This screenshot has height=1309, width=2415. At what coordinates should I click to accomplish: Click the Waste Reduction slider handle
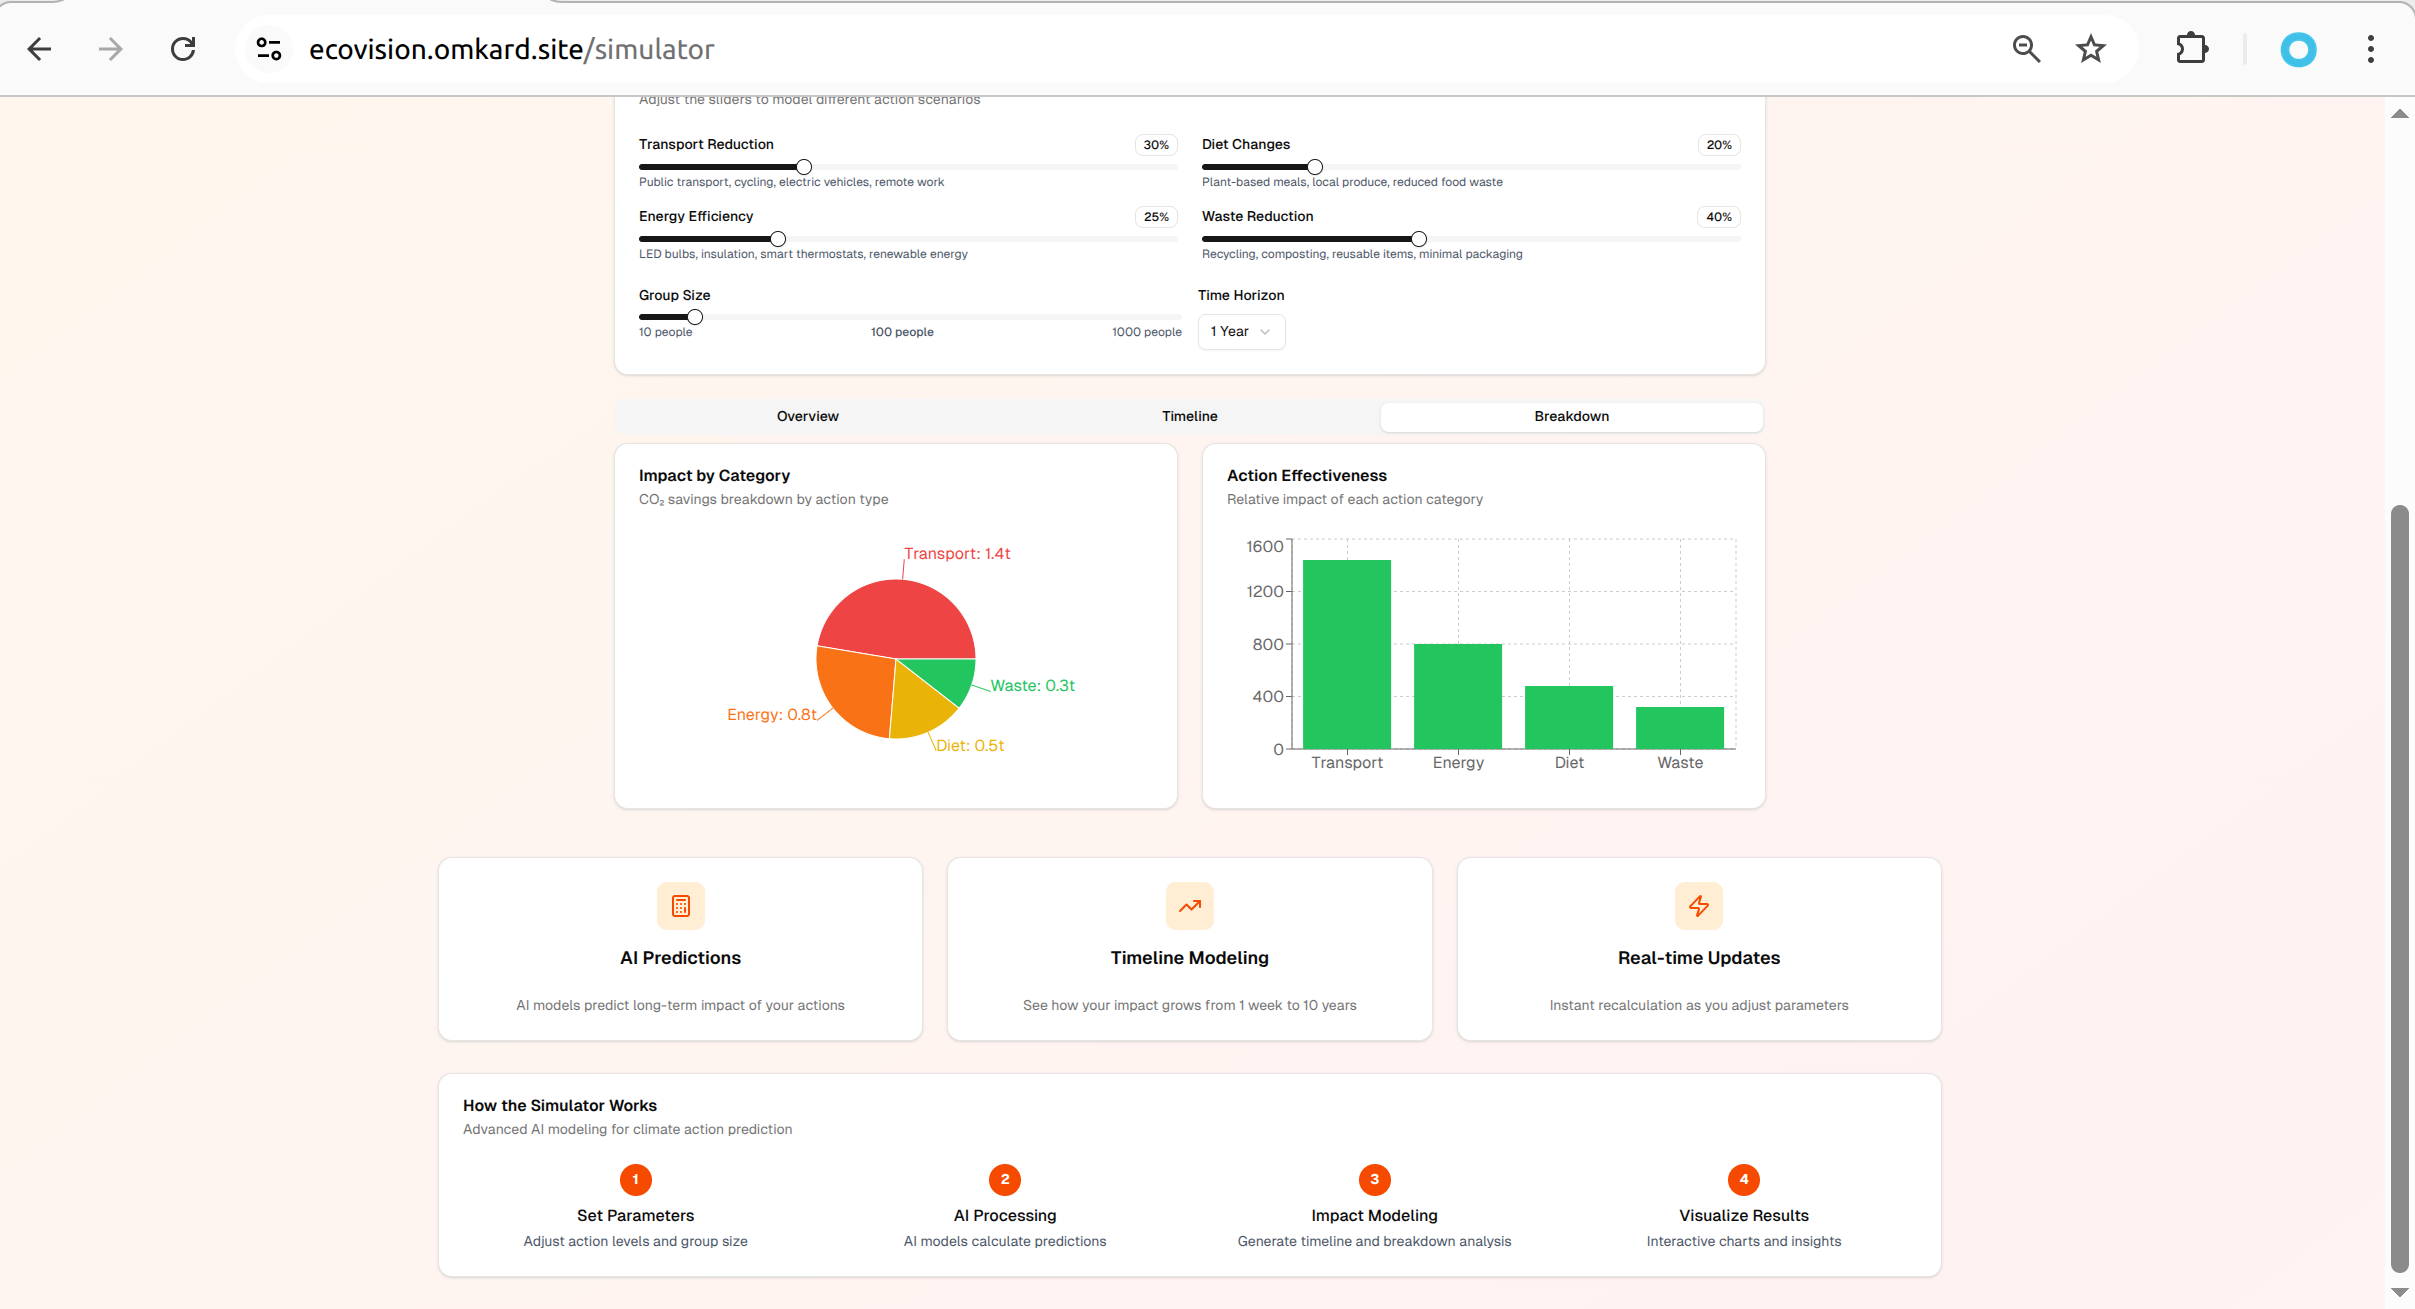click(x=1418, y=239)
